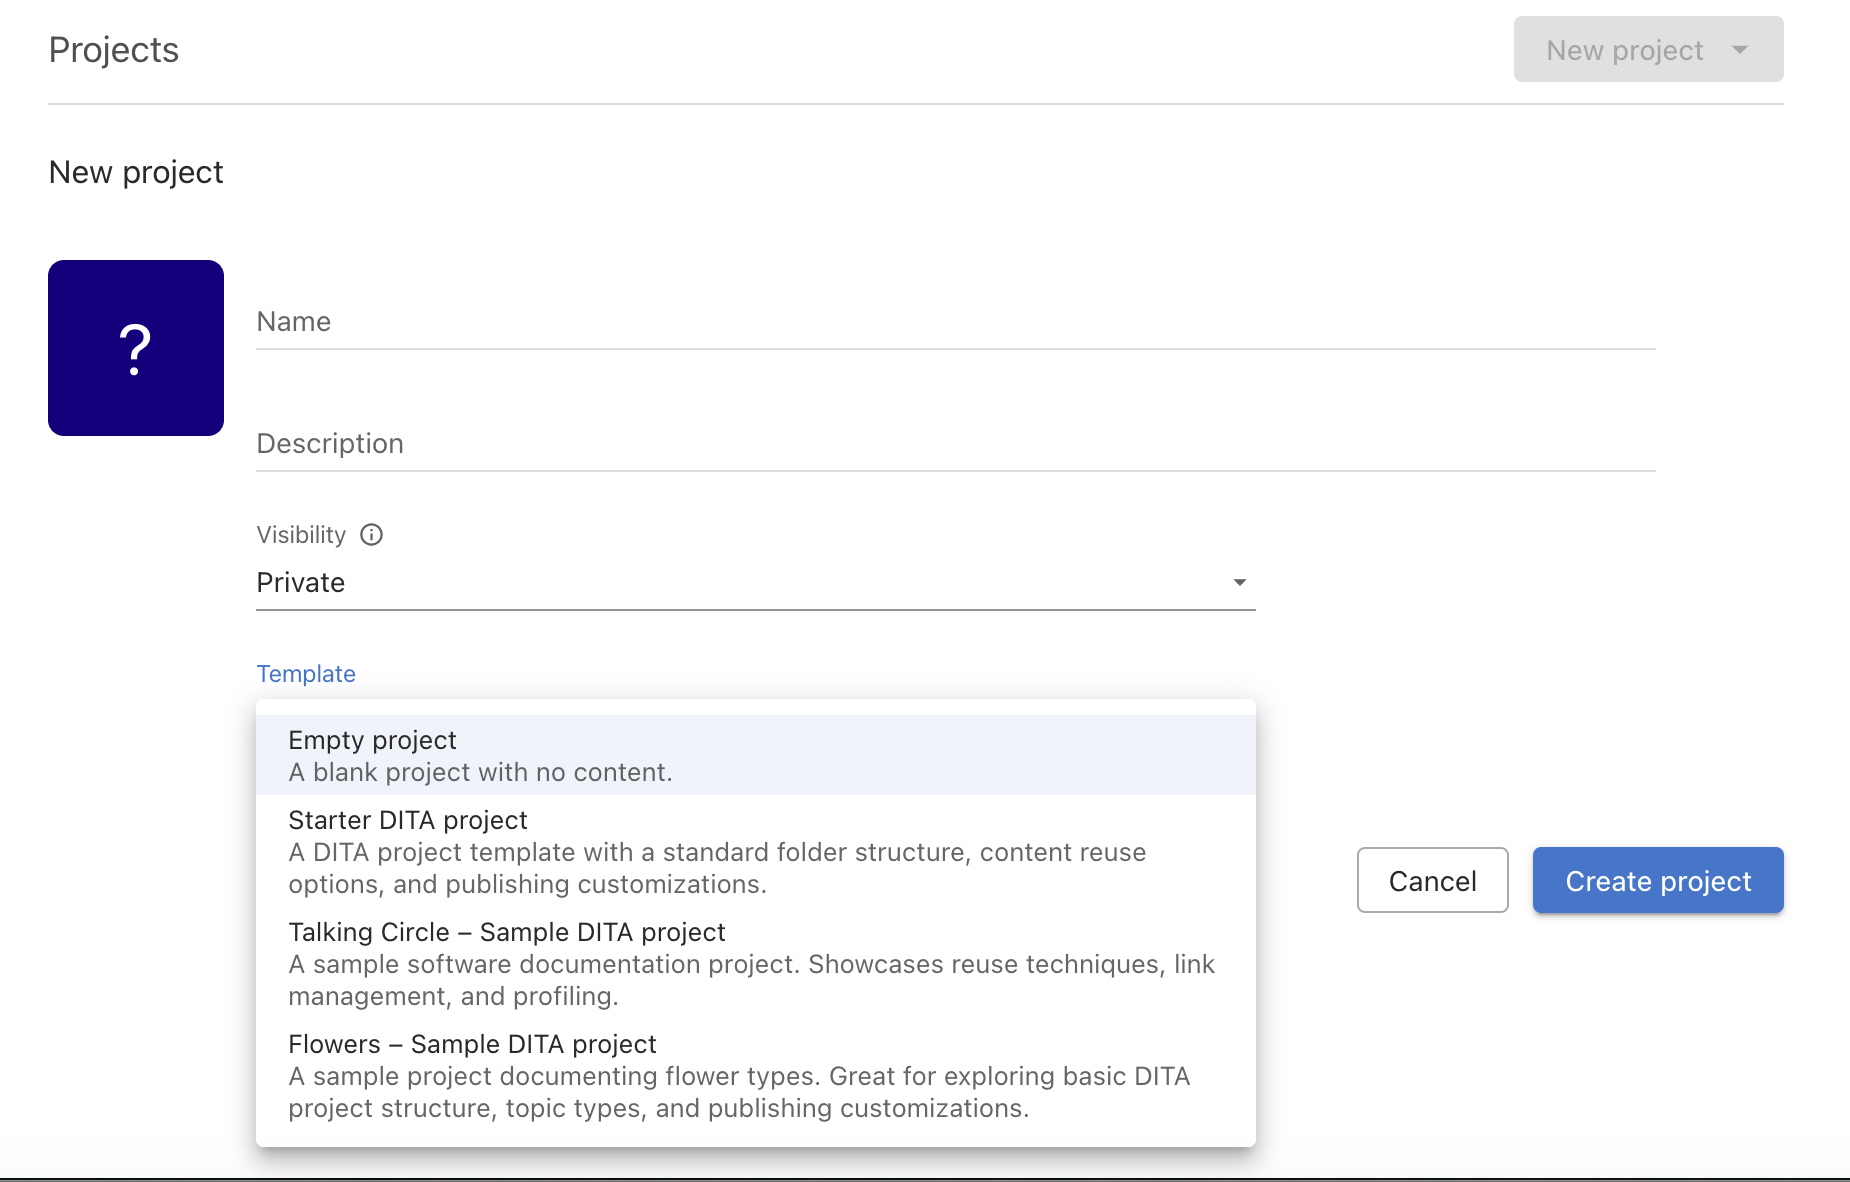Image resolution: width=1850 pixels, height=1182 pixels.
Task: Click the question mark project avatar
Action: [136, 348]
